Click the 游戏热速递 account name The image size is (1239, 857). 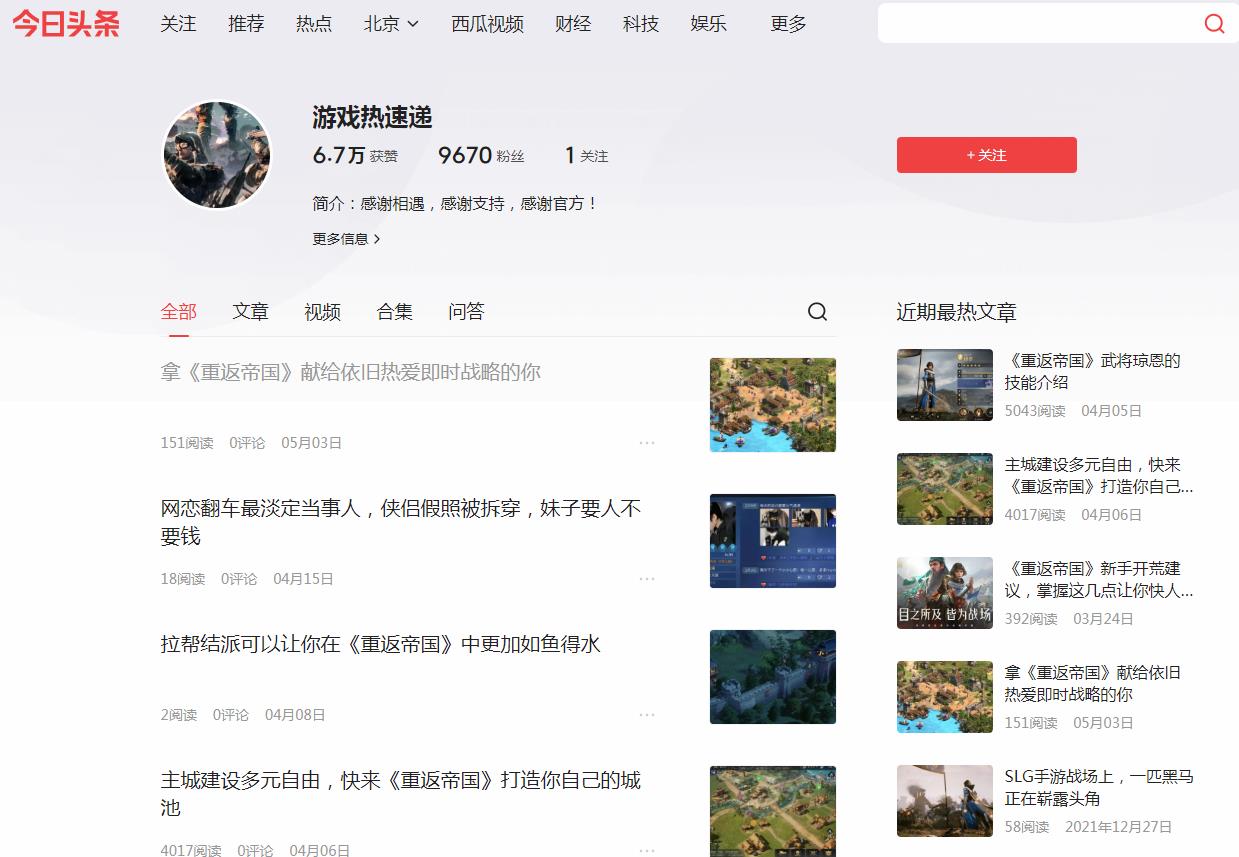pyautogui.click(x=372, y=117)
